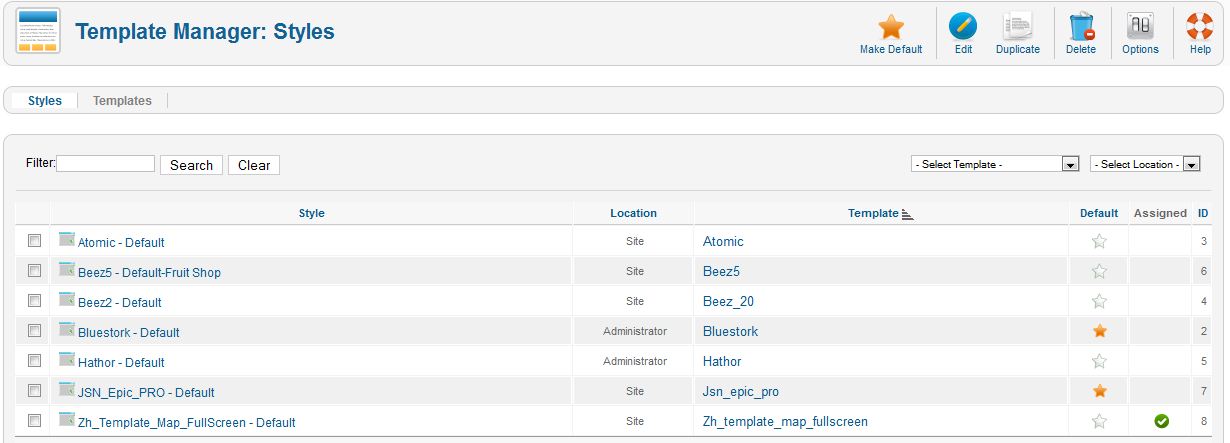Click the Duplicate toolbar icon

pyautogui.click(x=1017, y=27)
